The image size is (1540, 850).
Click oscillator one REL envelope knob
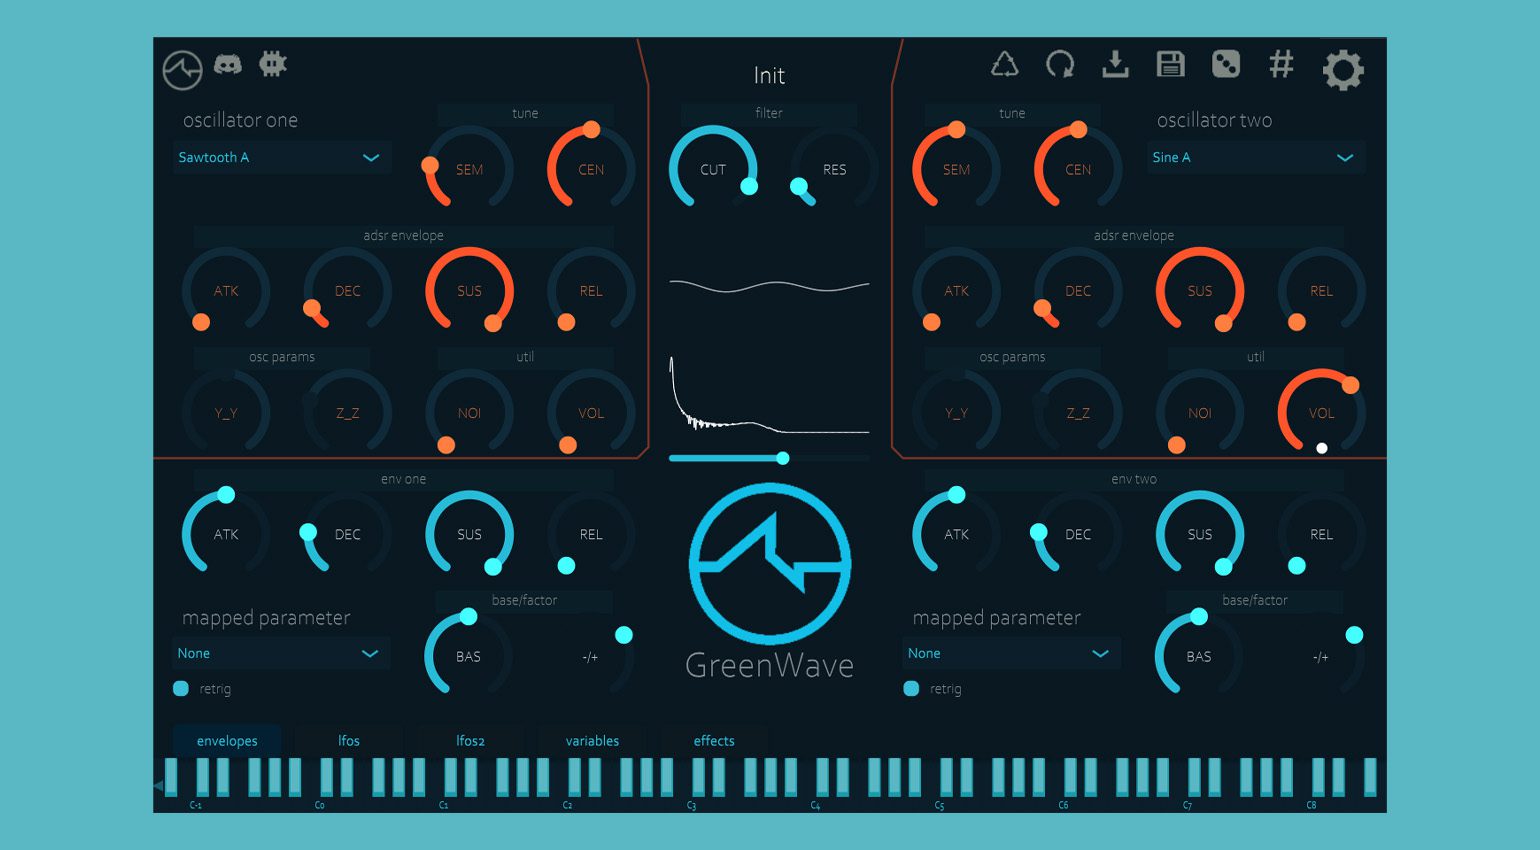pyautogui.click(x=591, y=291)
